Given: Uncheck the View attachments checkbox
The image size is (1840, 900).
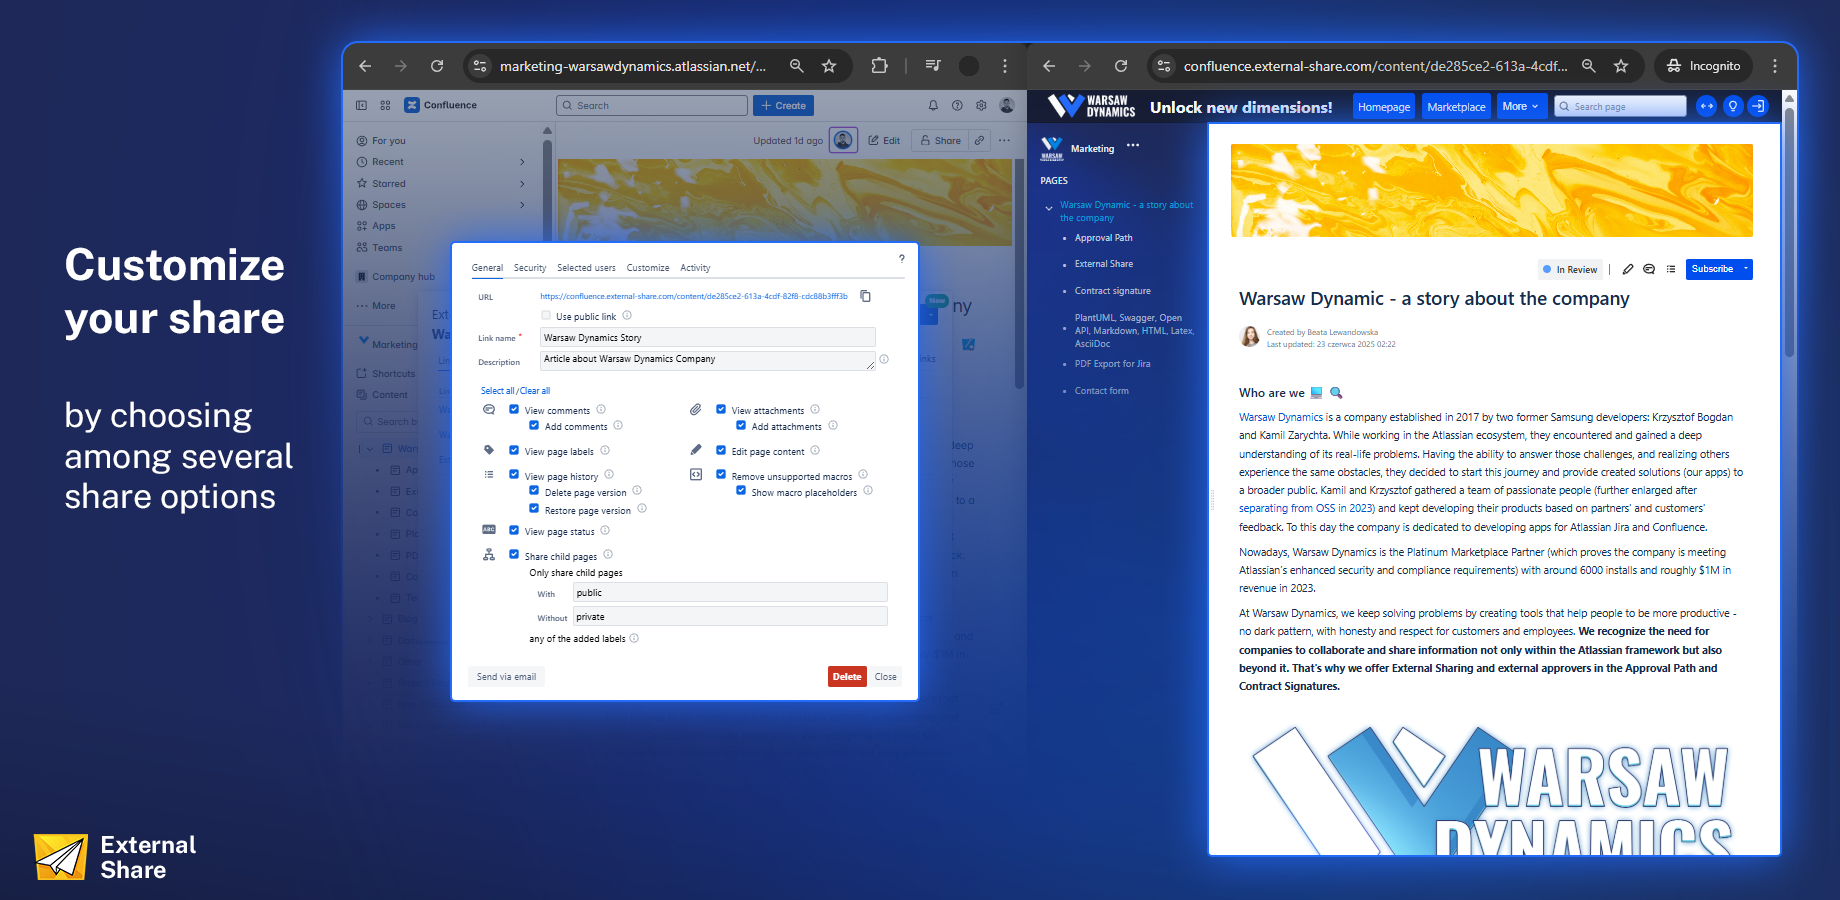Looking at the screenshot, I should tap(721, 409).
